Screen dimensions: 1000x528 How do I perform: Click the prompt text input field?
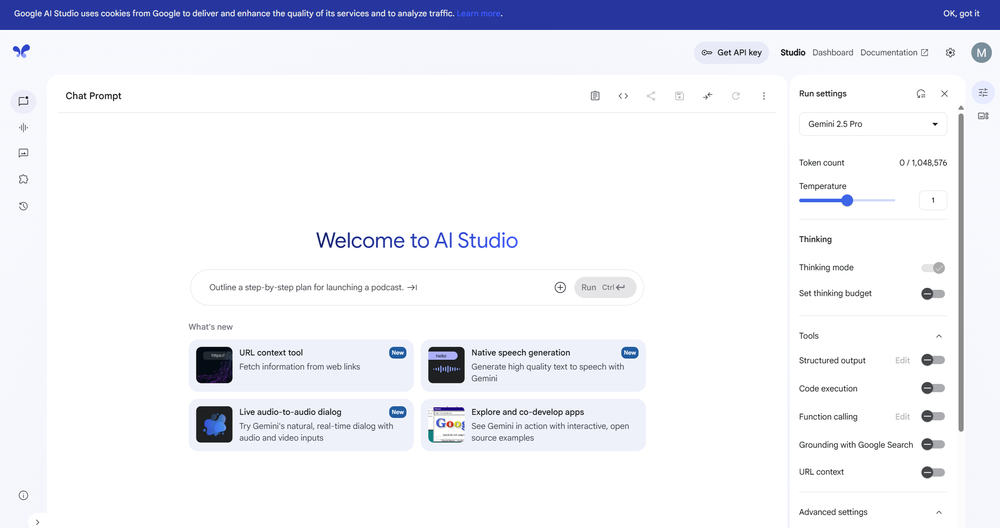(376, 288)
